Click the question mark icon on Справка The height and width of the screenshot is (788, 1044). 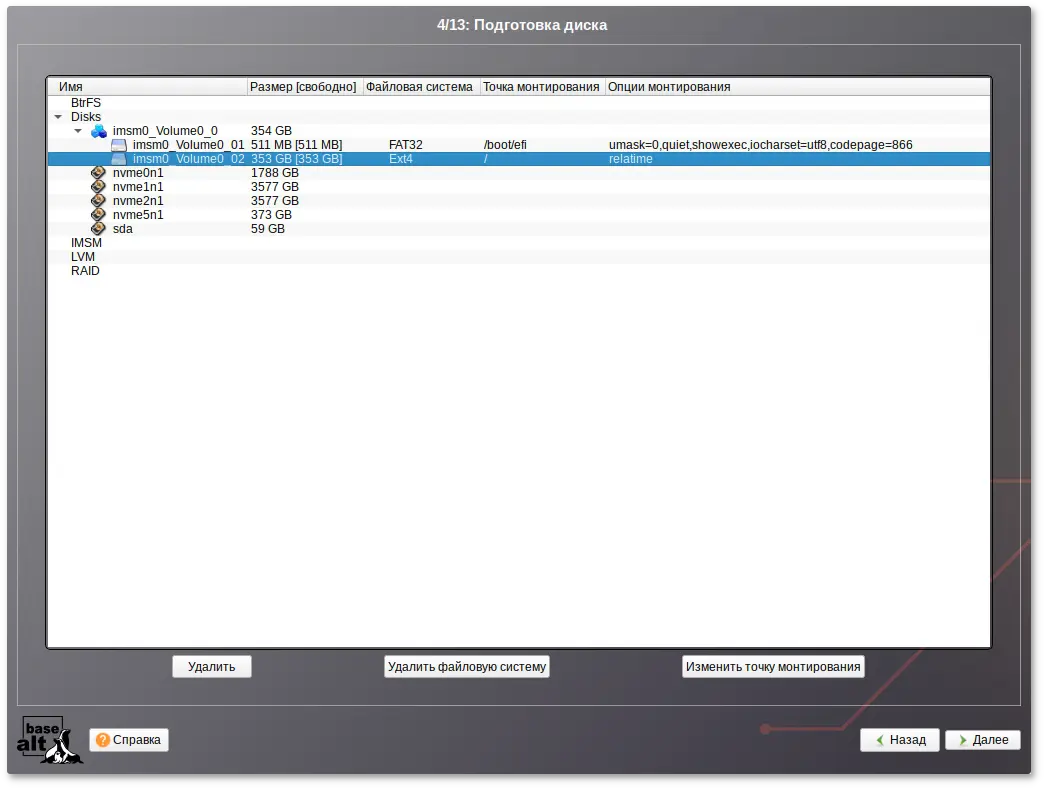click(103, 740)
